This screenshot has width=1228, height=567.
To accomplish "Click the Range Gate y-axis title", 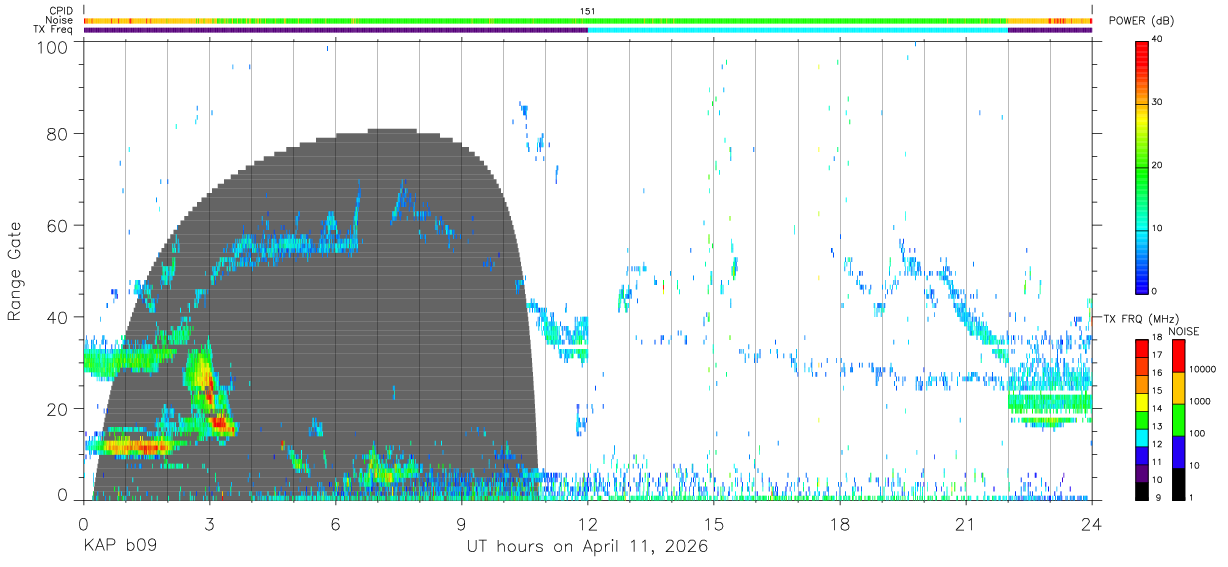I will 15,272.
